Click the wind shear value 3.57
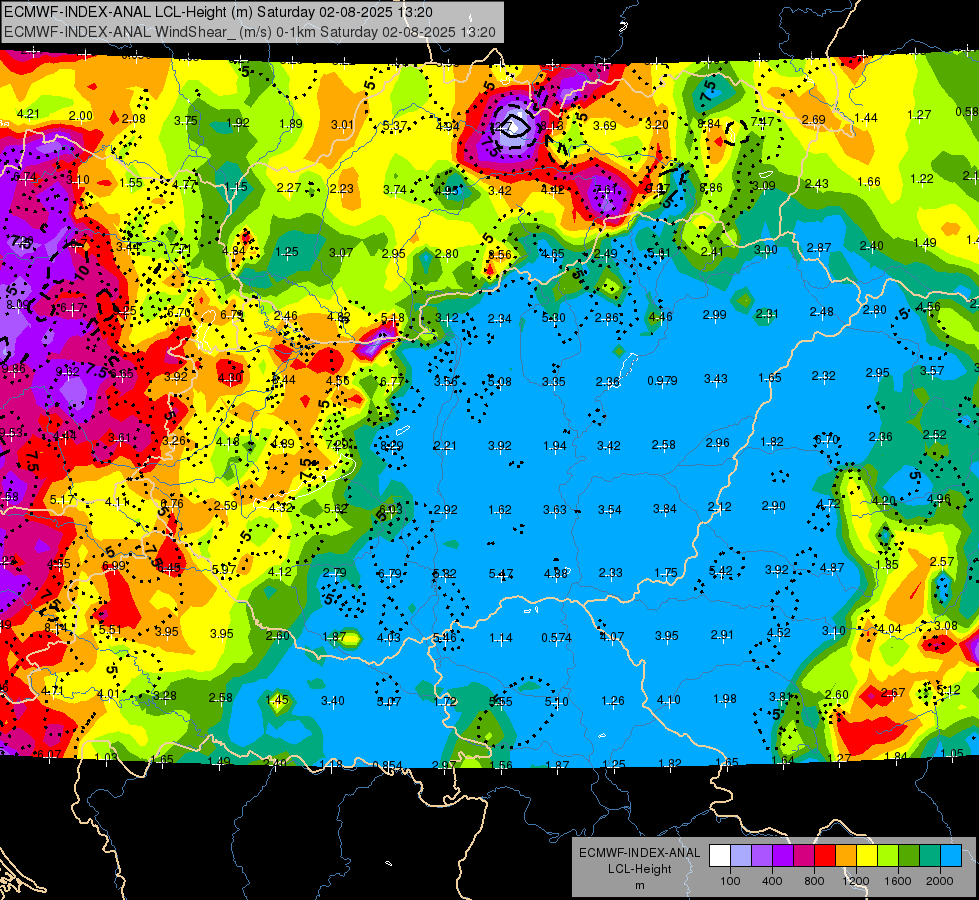 coord(932,370)
